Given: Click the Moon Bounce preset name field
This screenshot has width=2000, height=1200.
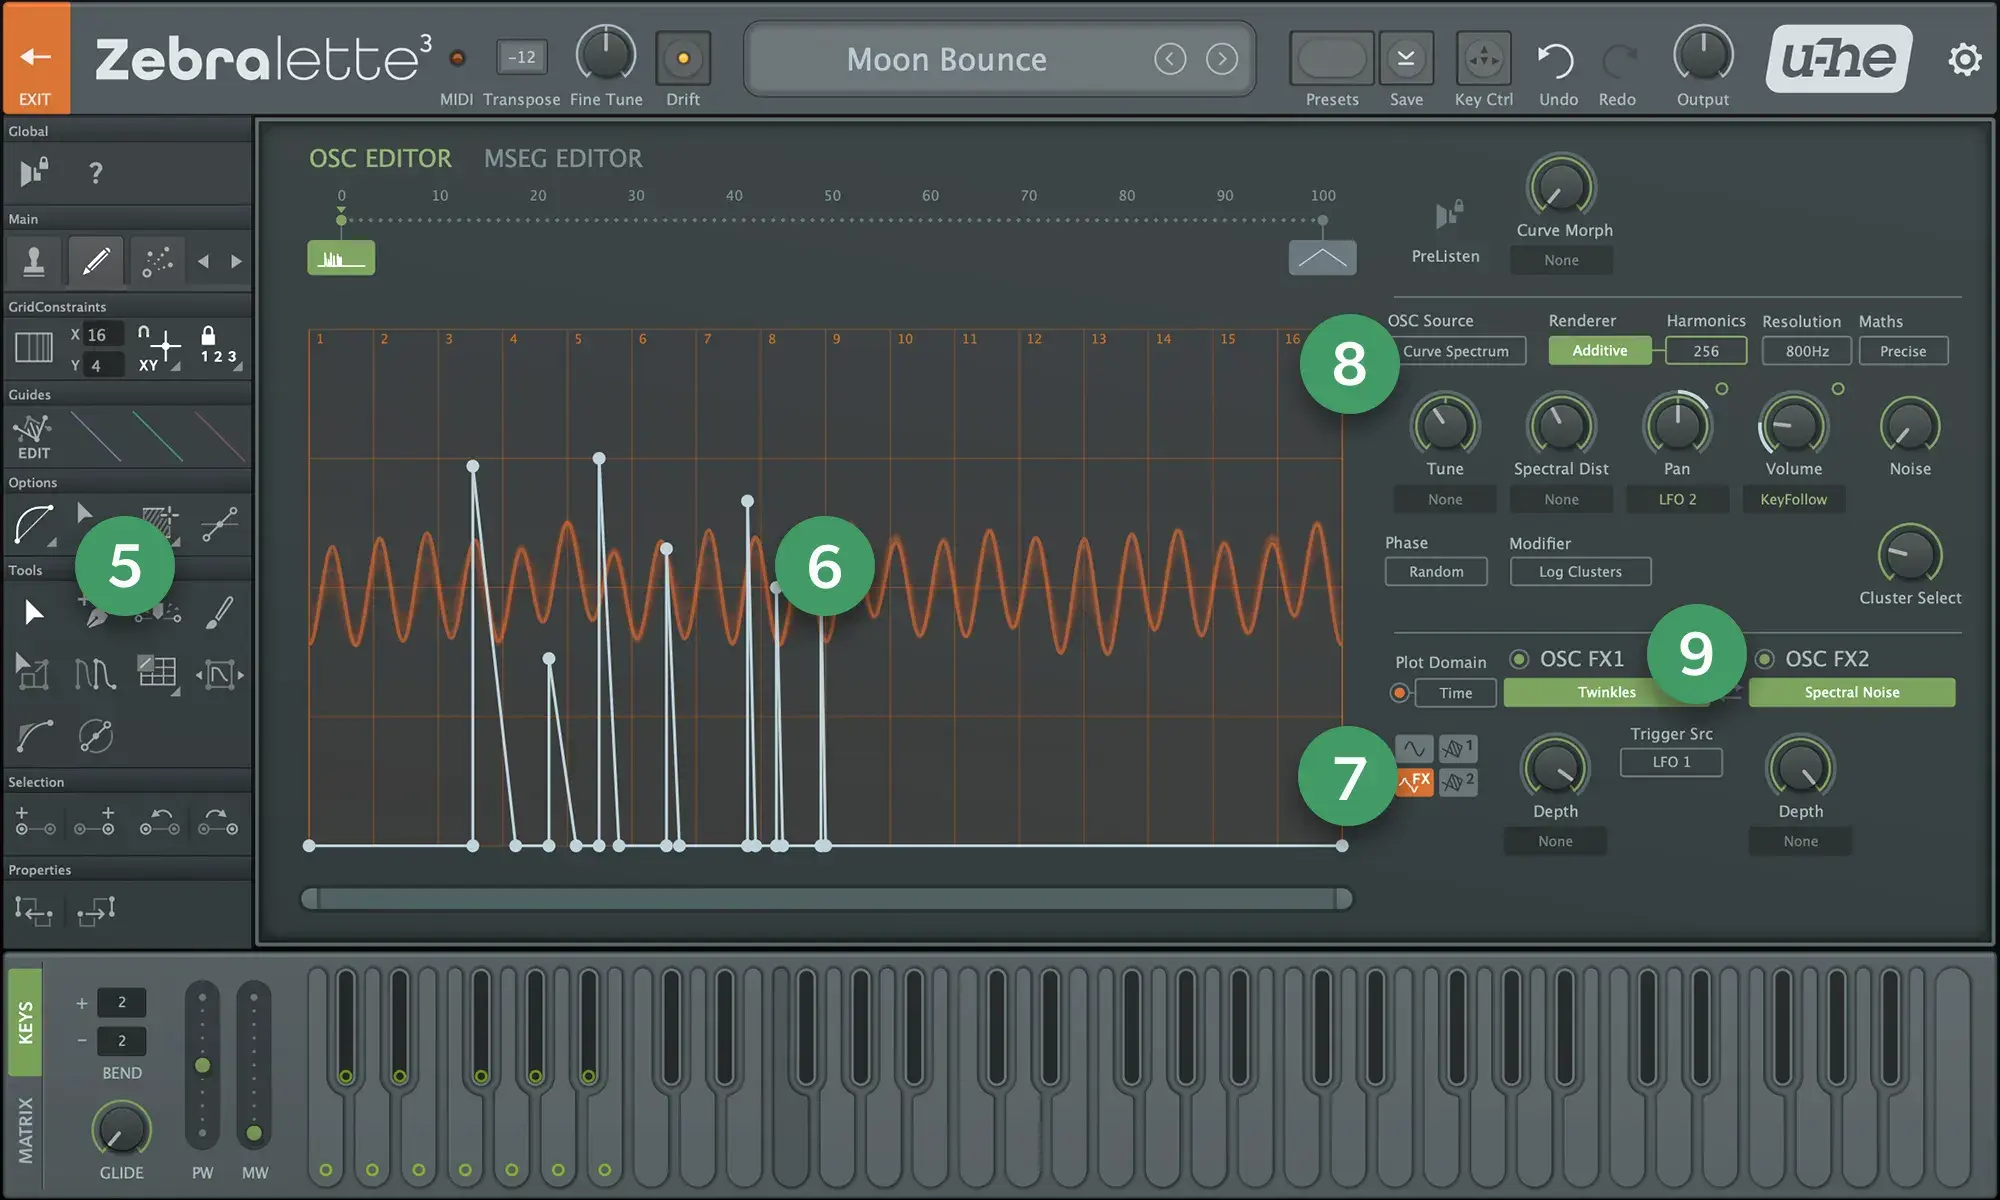Looking at the screenshot, I should click(x=947, y=59).
